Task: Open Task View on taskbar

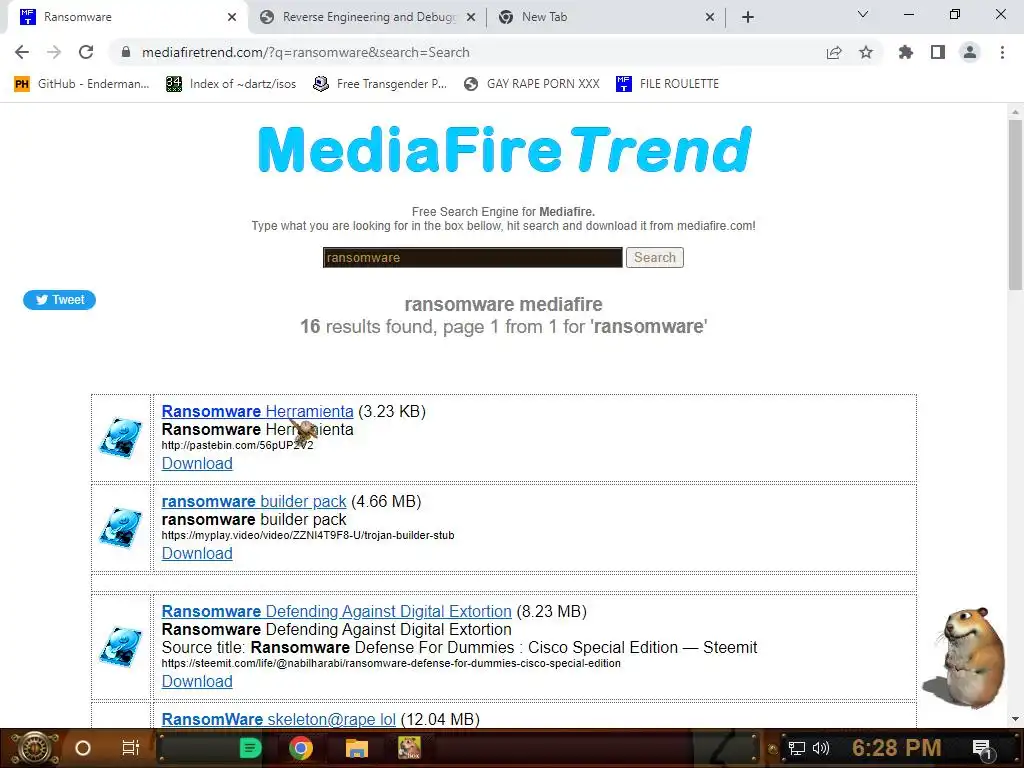Action: point(131,748)
